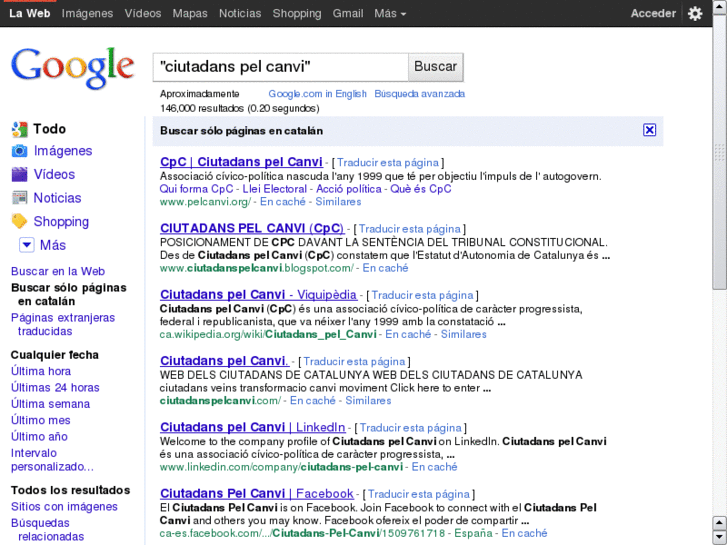Filter results by Última hora
The width and height of the screenshot is (727, 545).
point(41,372)
